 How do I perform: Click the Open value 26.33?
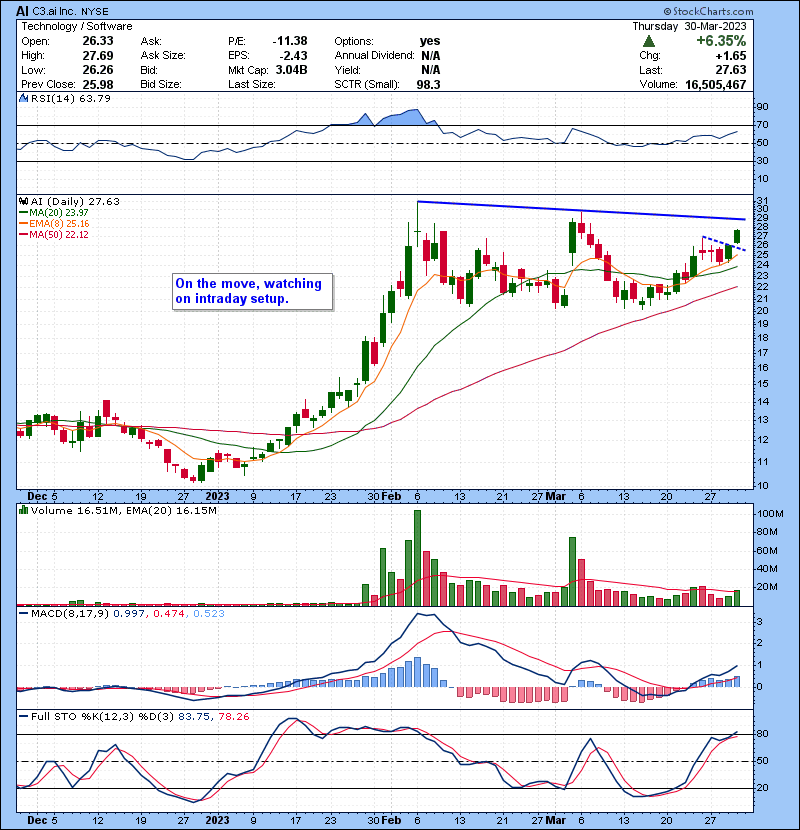[97, 41]
